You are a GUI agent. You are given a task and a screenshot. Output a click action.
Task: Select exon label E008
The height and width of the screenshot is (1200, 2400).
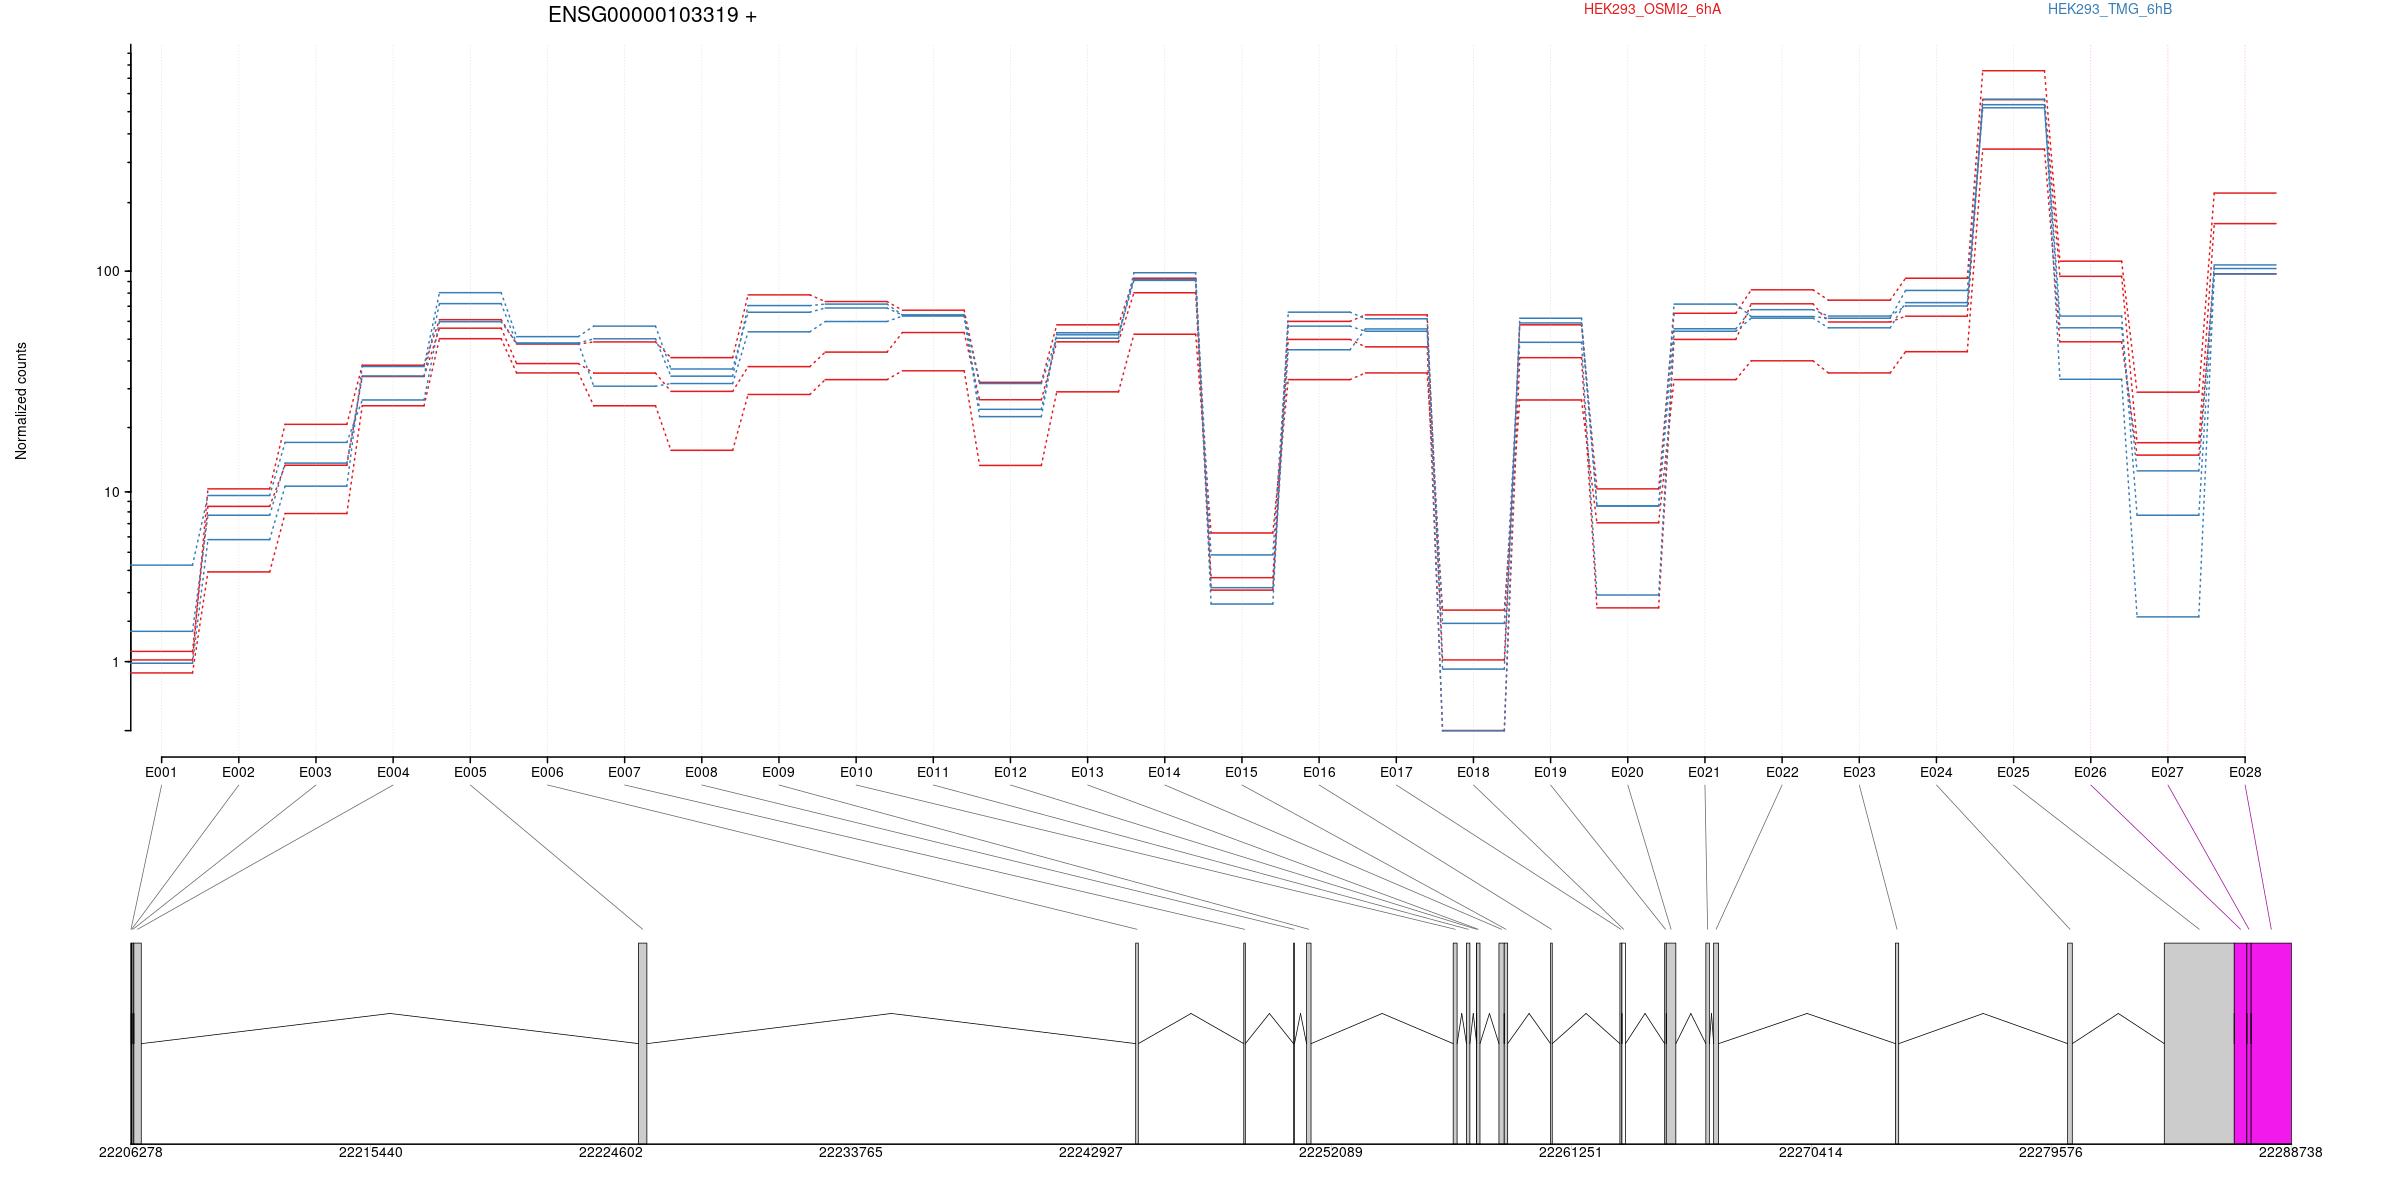pyautogui.click(x=701, y=772)
